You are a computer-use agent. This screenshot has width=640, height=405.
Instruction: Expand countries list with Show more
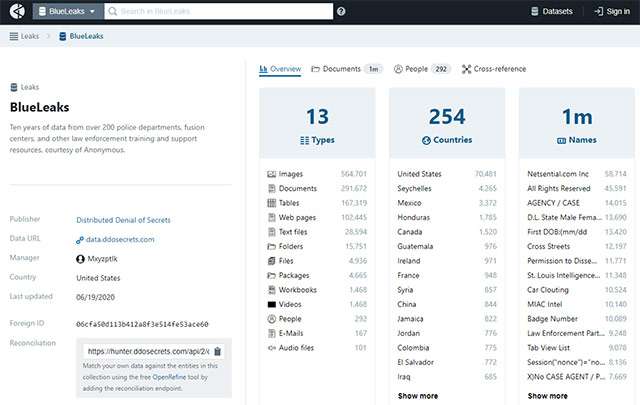[x=418, y=396]
